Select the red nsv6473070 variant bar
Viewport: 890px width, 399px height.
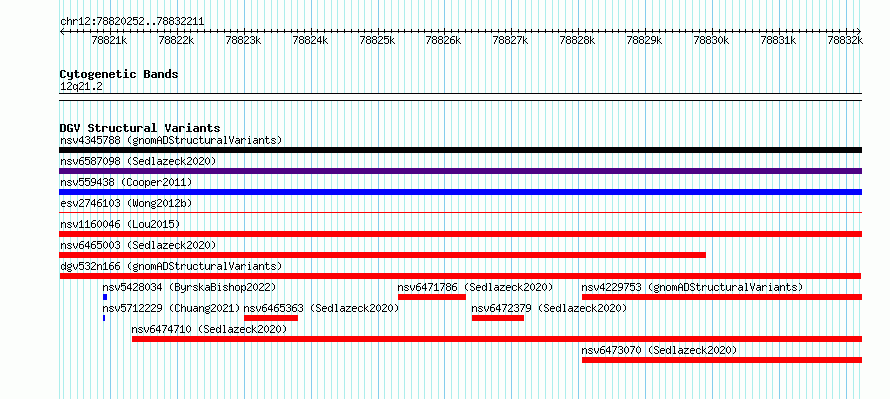(722, 360)
